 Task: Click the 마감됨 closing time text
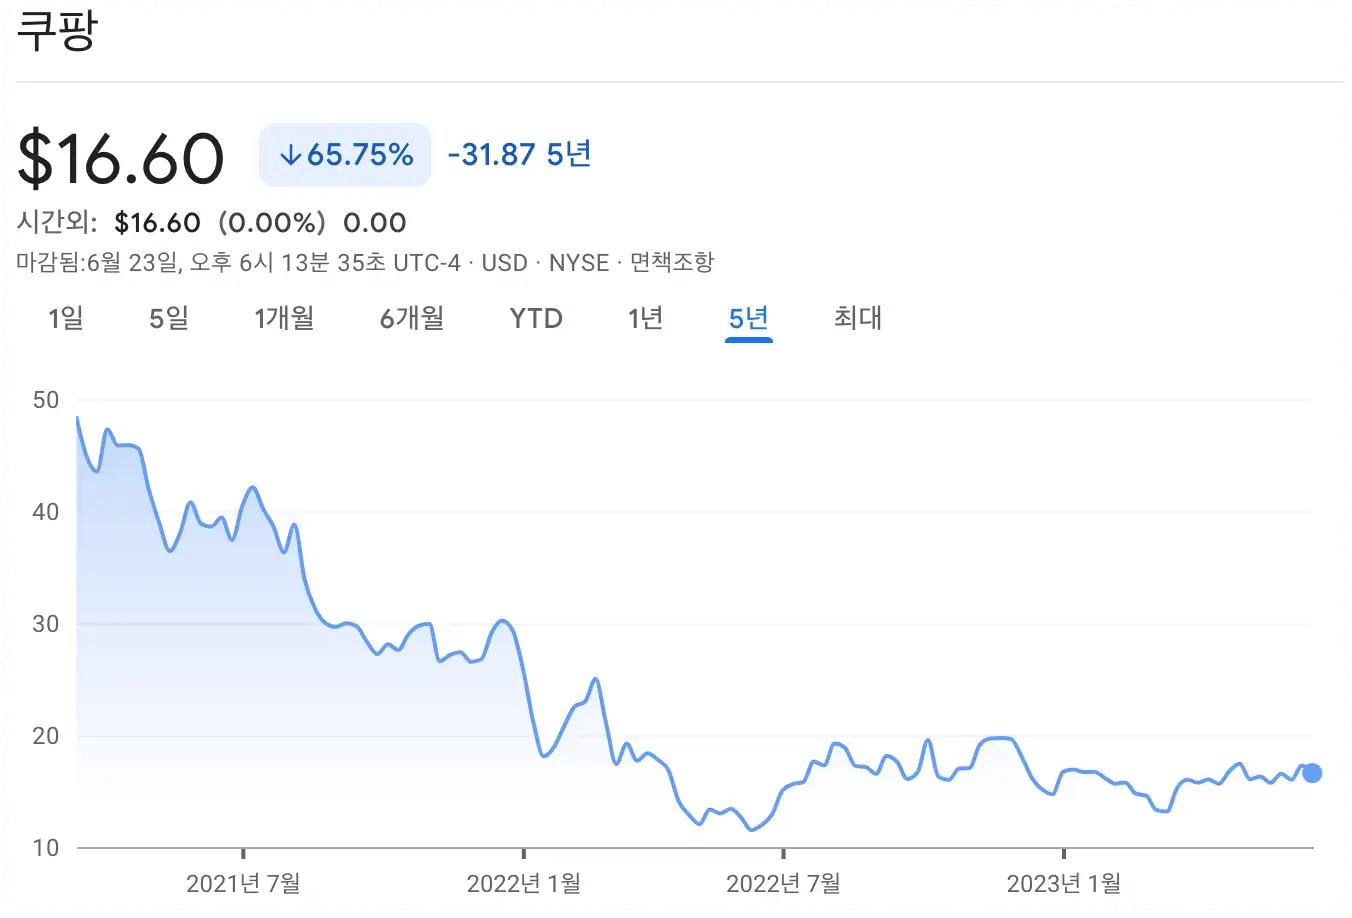click(238, 263)
